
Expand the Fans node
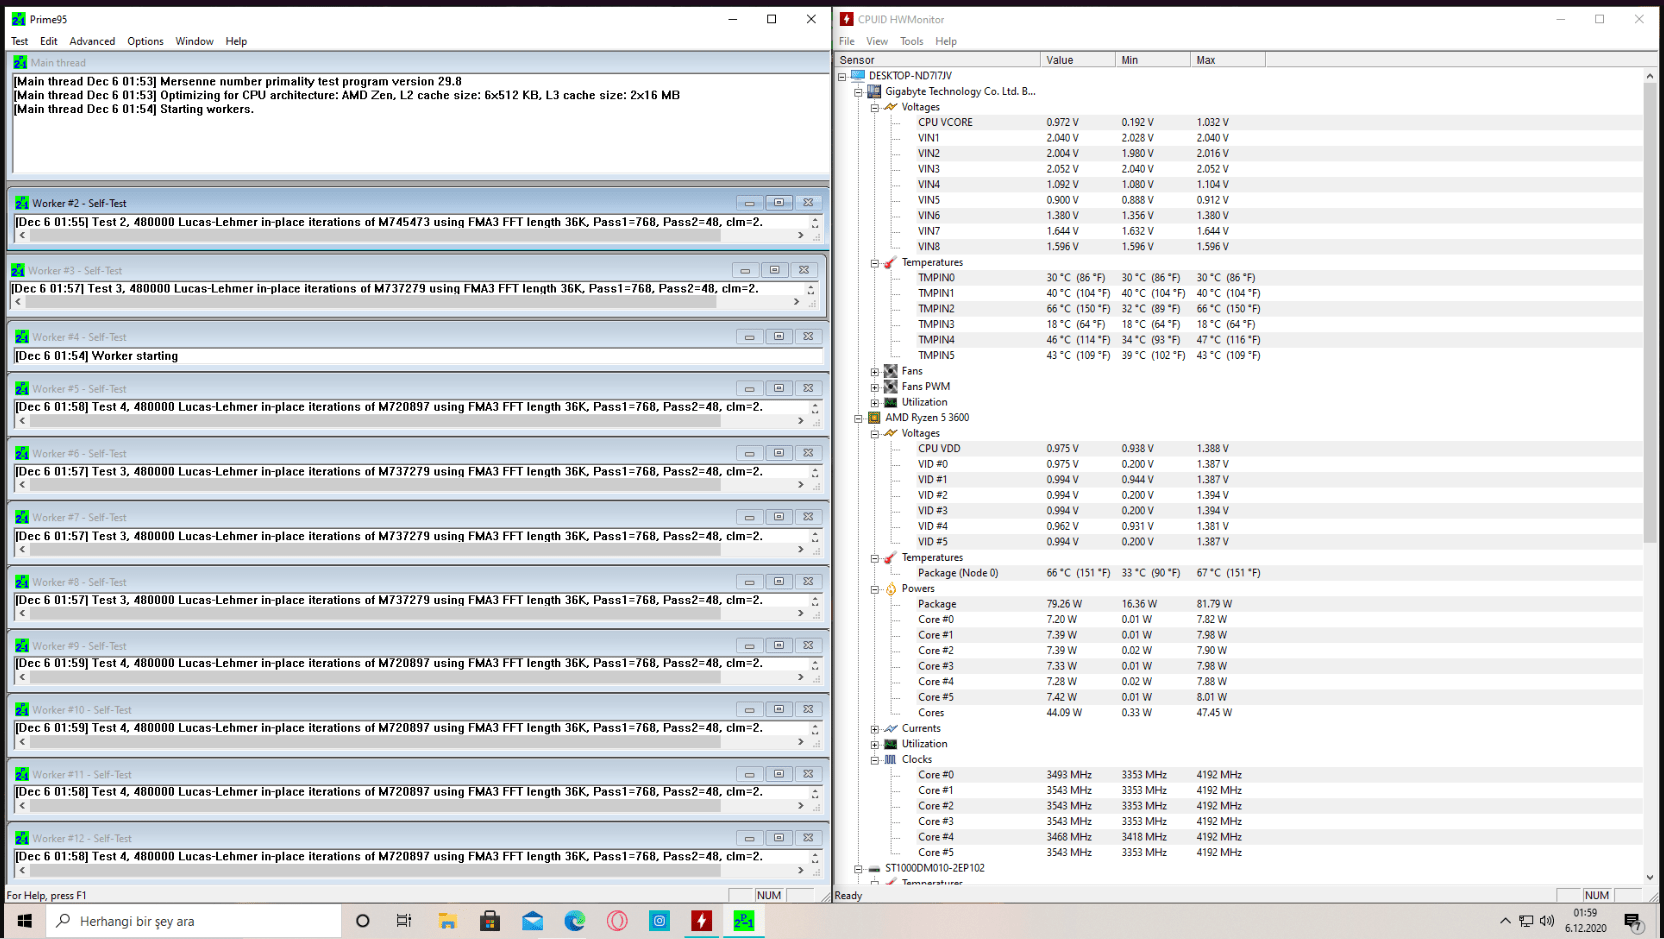pyautogui.click(x=874, y=371)
